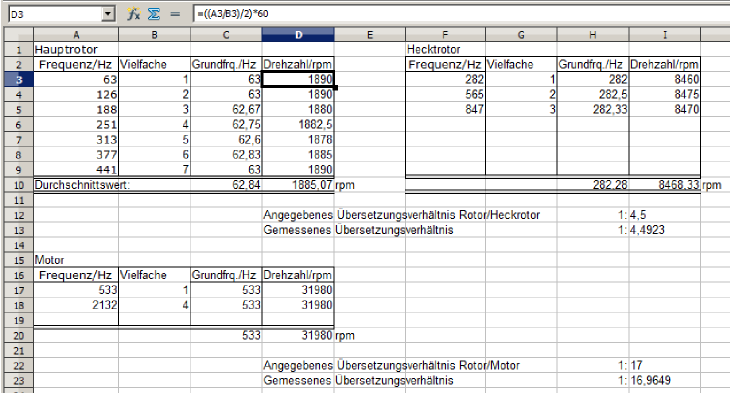Select column F header

click(x=446, y=35)
